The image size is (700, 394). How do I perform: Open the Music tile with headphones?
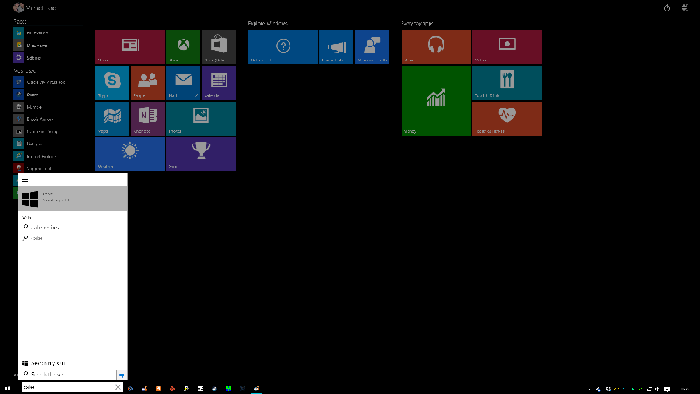tap(436, 47)
